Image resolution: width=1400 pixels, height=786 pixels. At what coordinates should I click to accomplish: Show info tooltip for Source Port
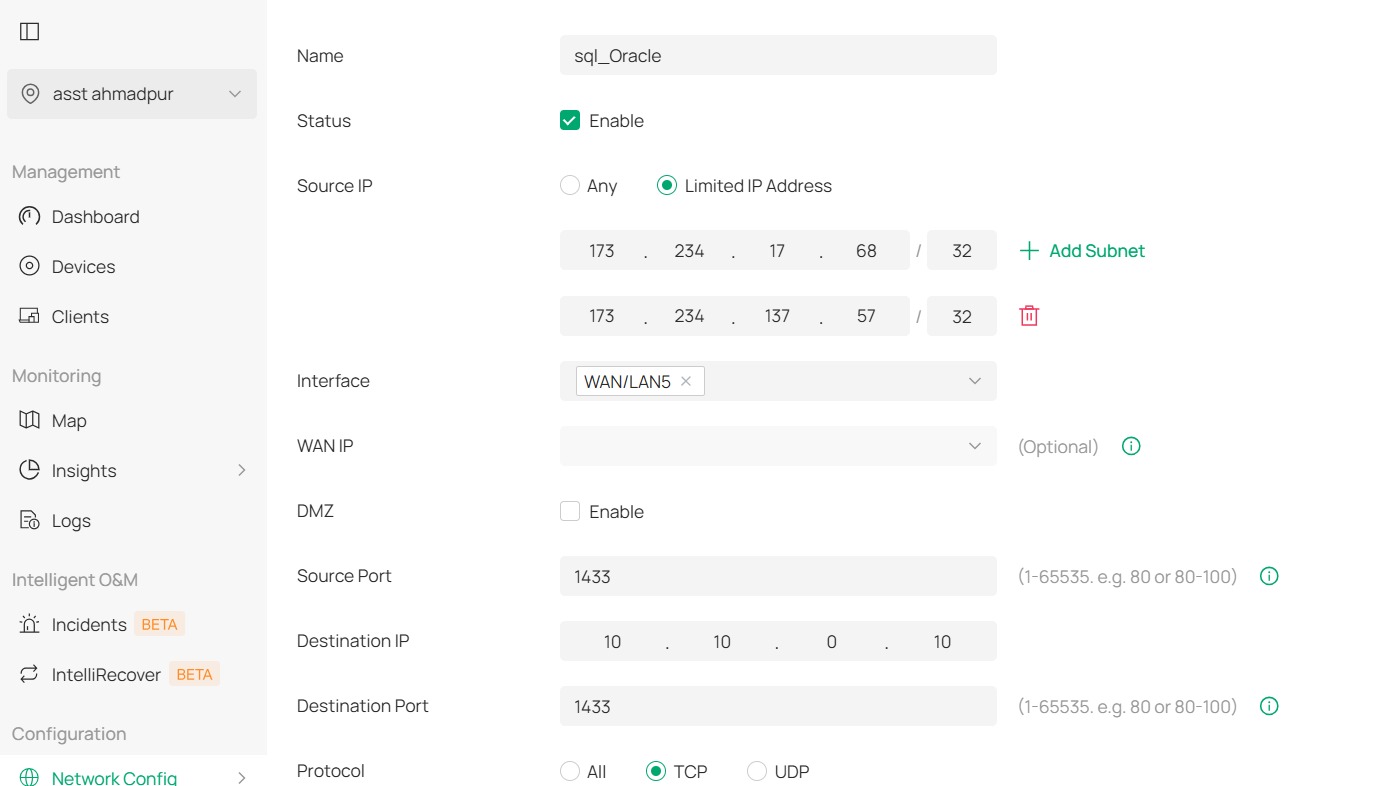point(1269,576)
